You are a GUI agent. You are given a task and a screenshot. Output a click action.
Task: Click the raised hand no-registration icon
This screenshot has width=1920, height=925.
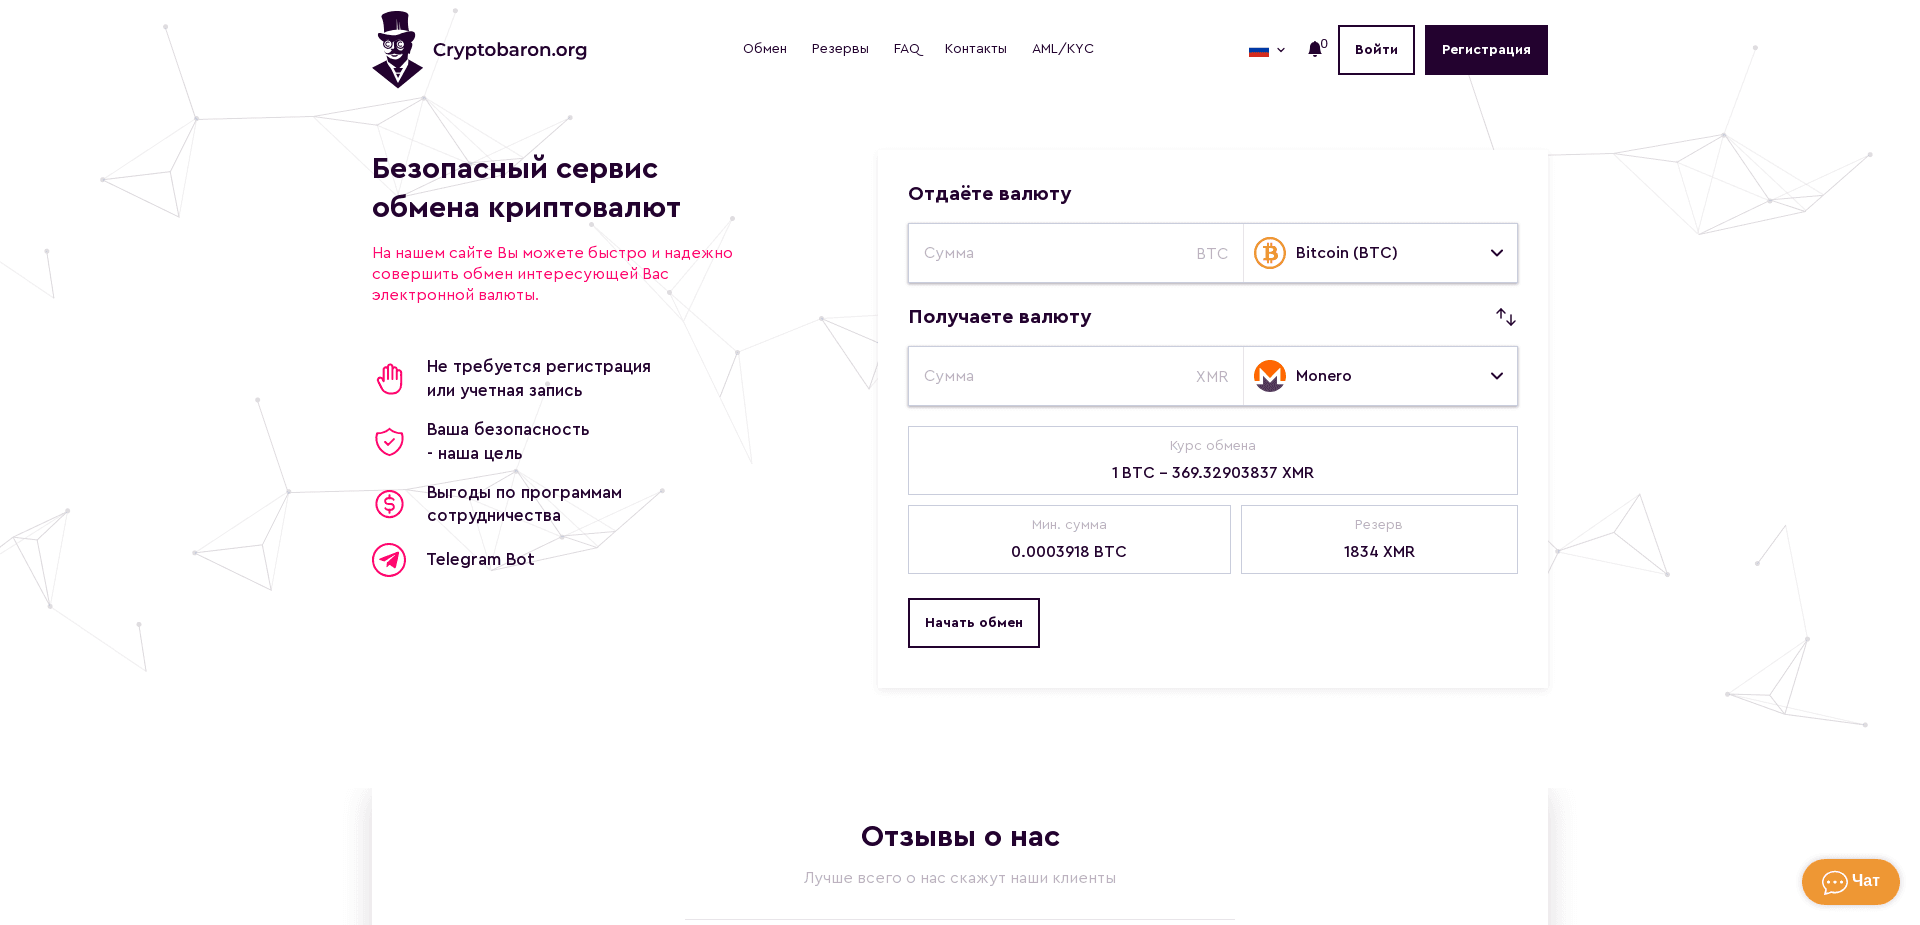(x=389, y=378)
